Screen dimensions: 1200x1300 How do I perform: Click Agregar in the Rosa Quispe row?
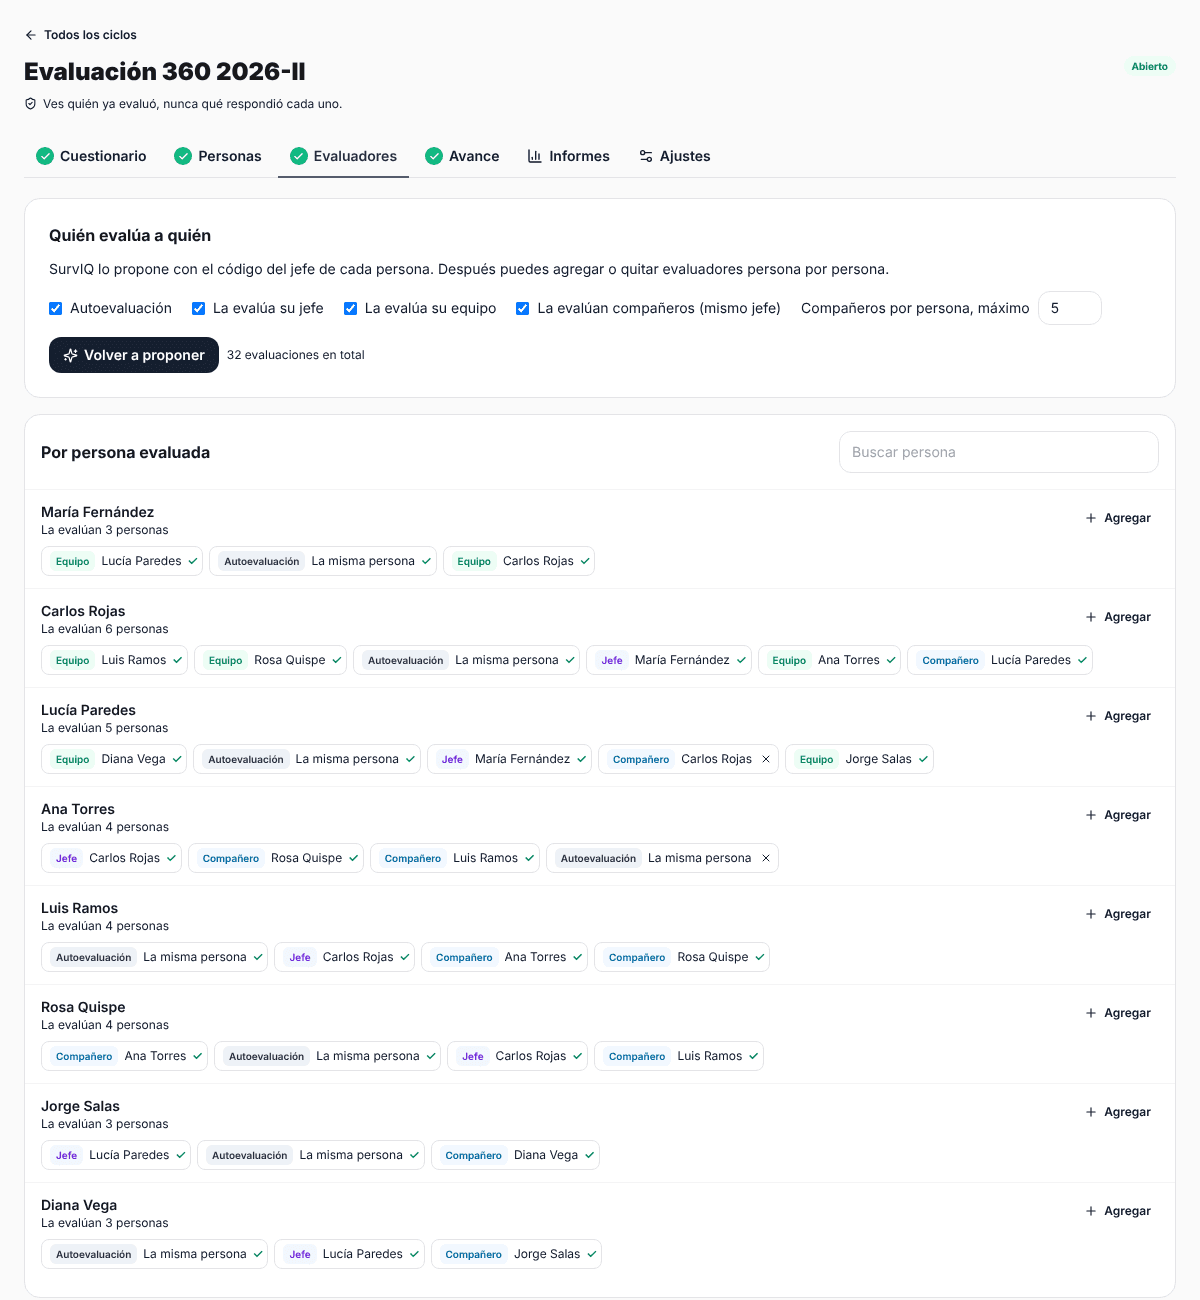pos(1118,1013)
